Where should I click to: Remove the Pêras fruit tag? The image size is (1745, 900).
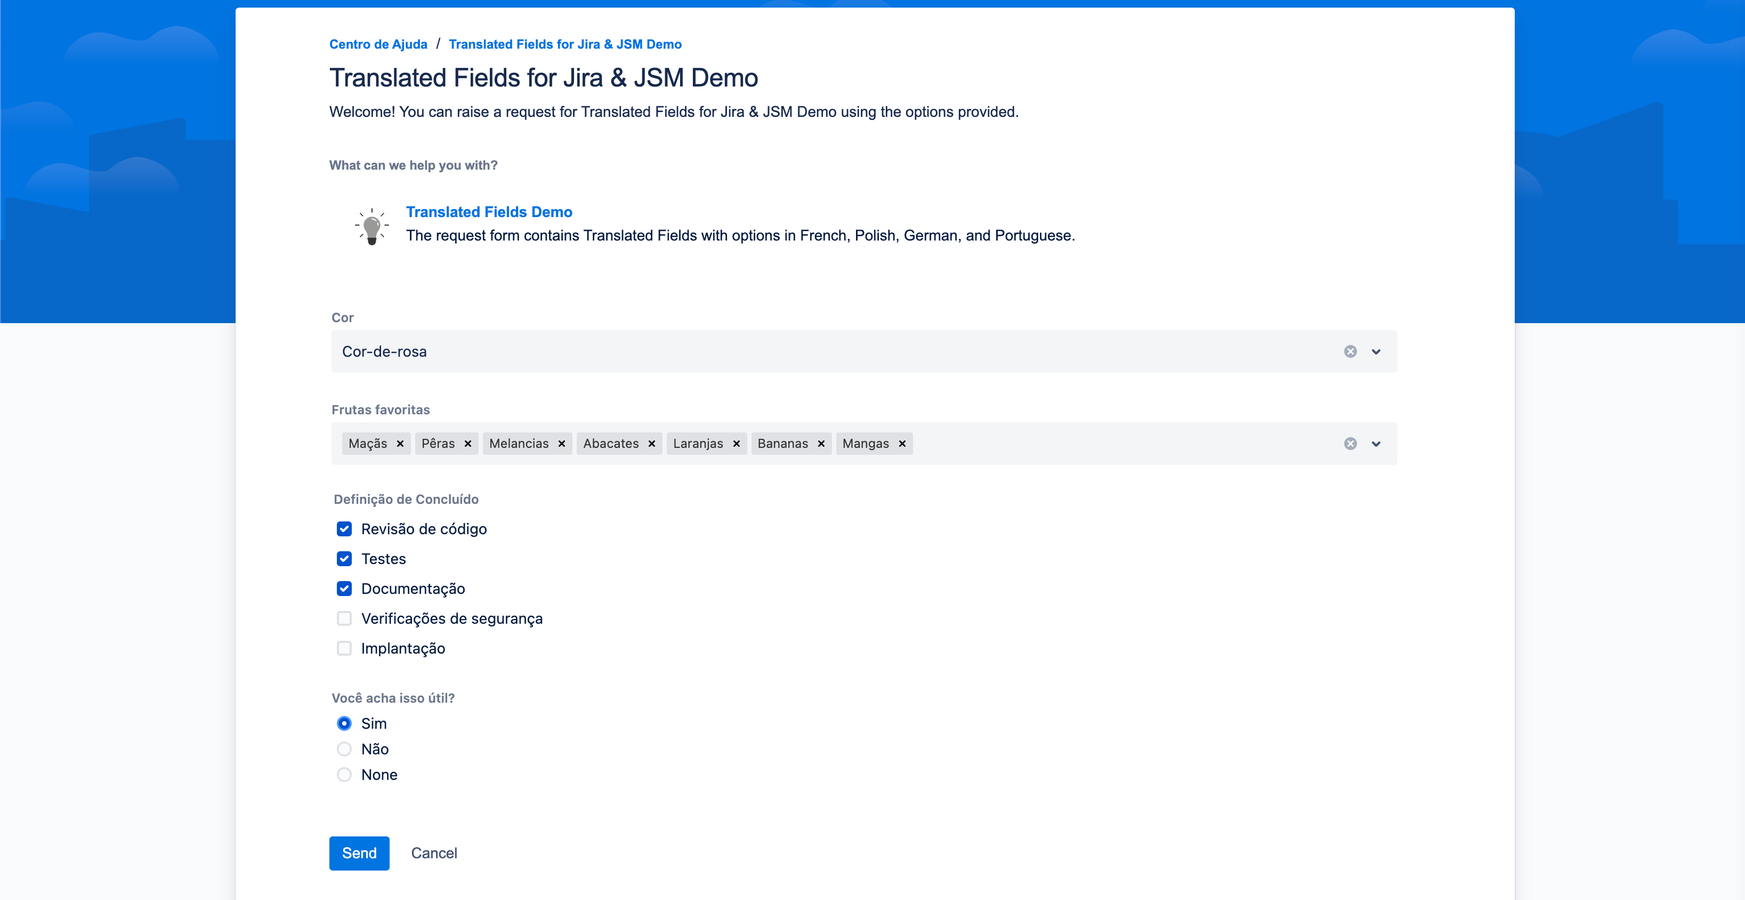pyautogui.click(x=468, y=444)
